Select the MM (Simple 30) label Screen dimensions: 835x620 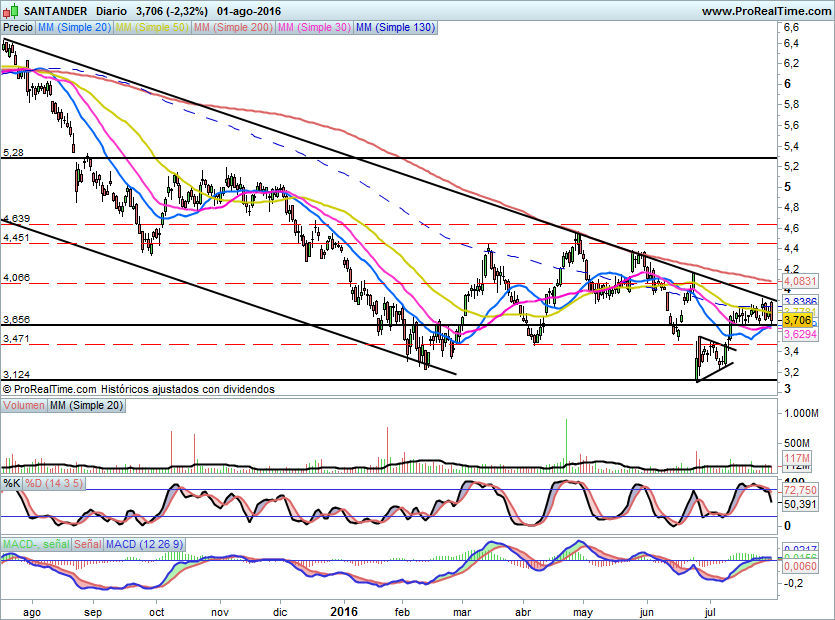[314, 27]
